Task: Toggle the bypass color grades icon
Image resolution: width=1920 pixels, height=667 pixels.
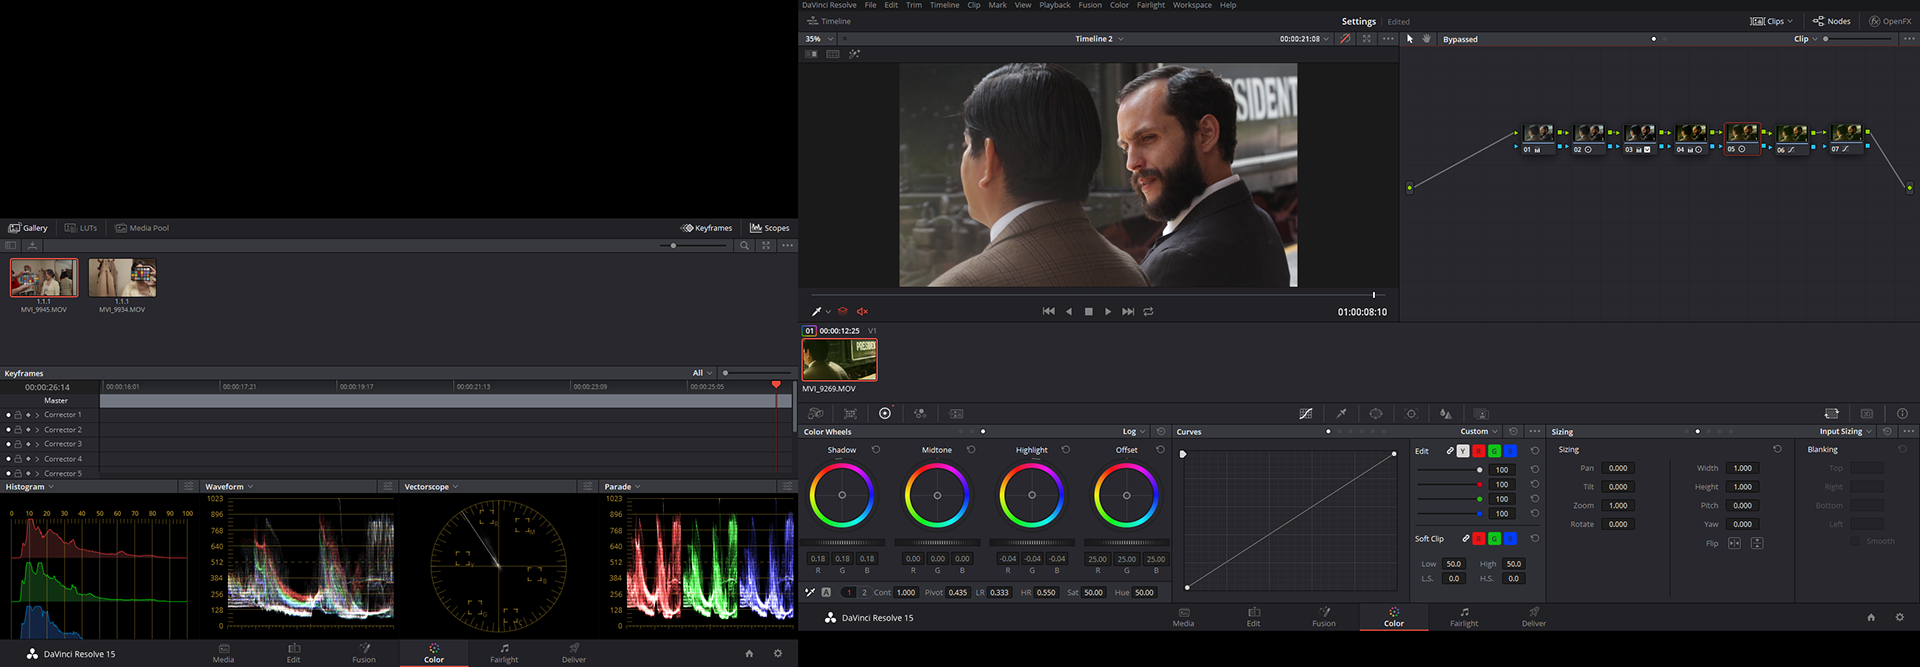Action: [1345, 39]
